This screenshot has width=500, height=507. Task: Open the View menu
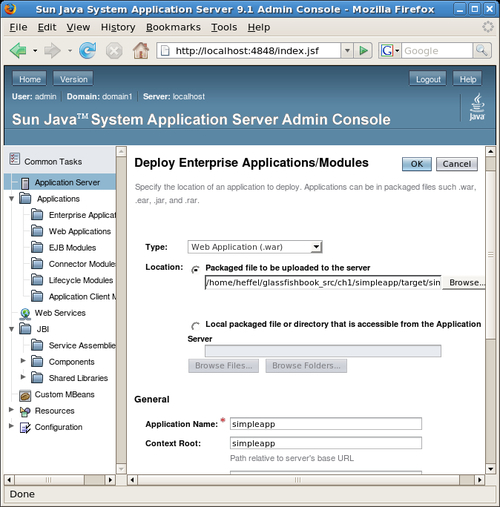pos(78,27)
